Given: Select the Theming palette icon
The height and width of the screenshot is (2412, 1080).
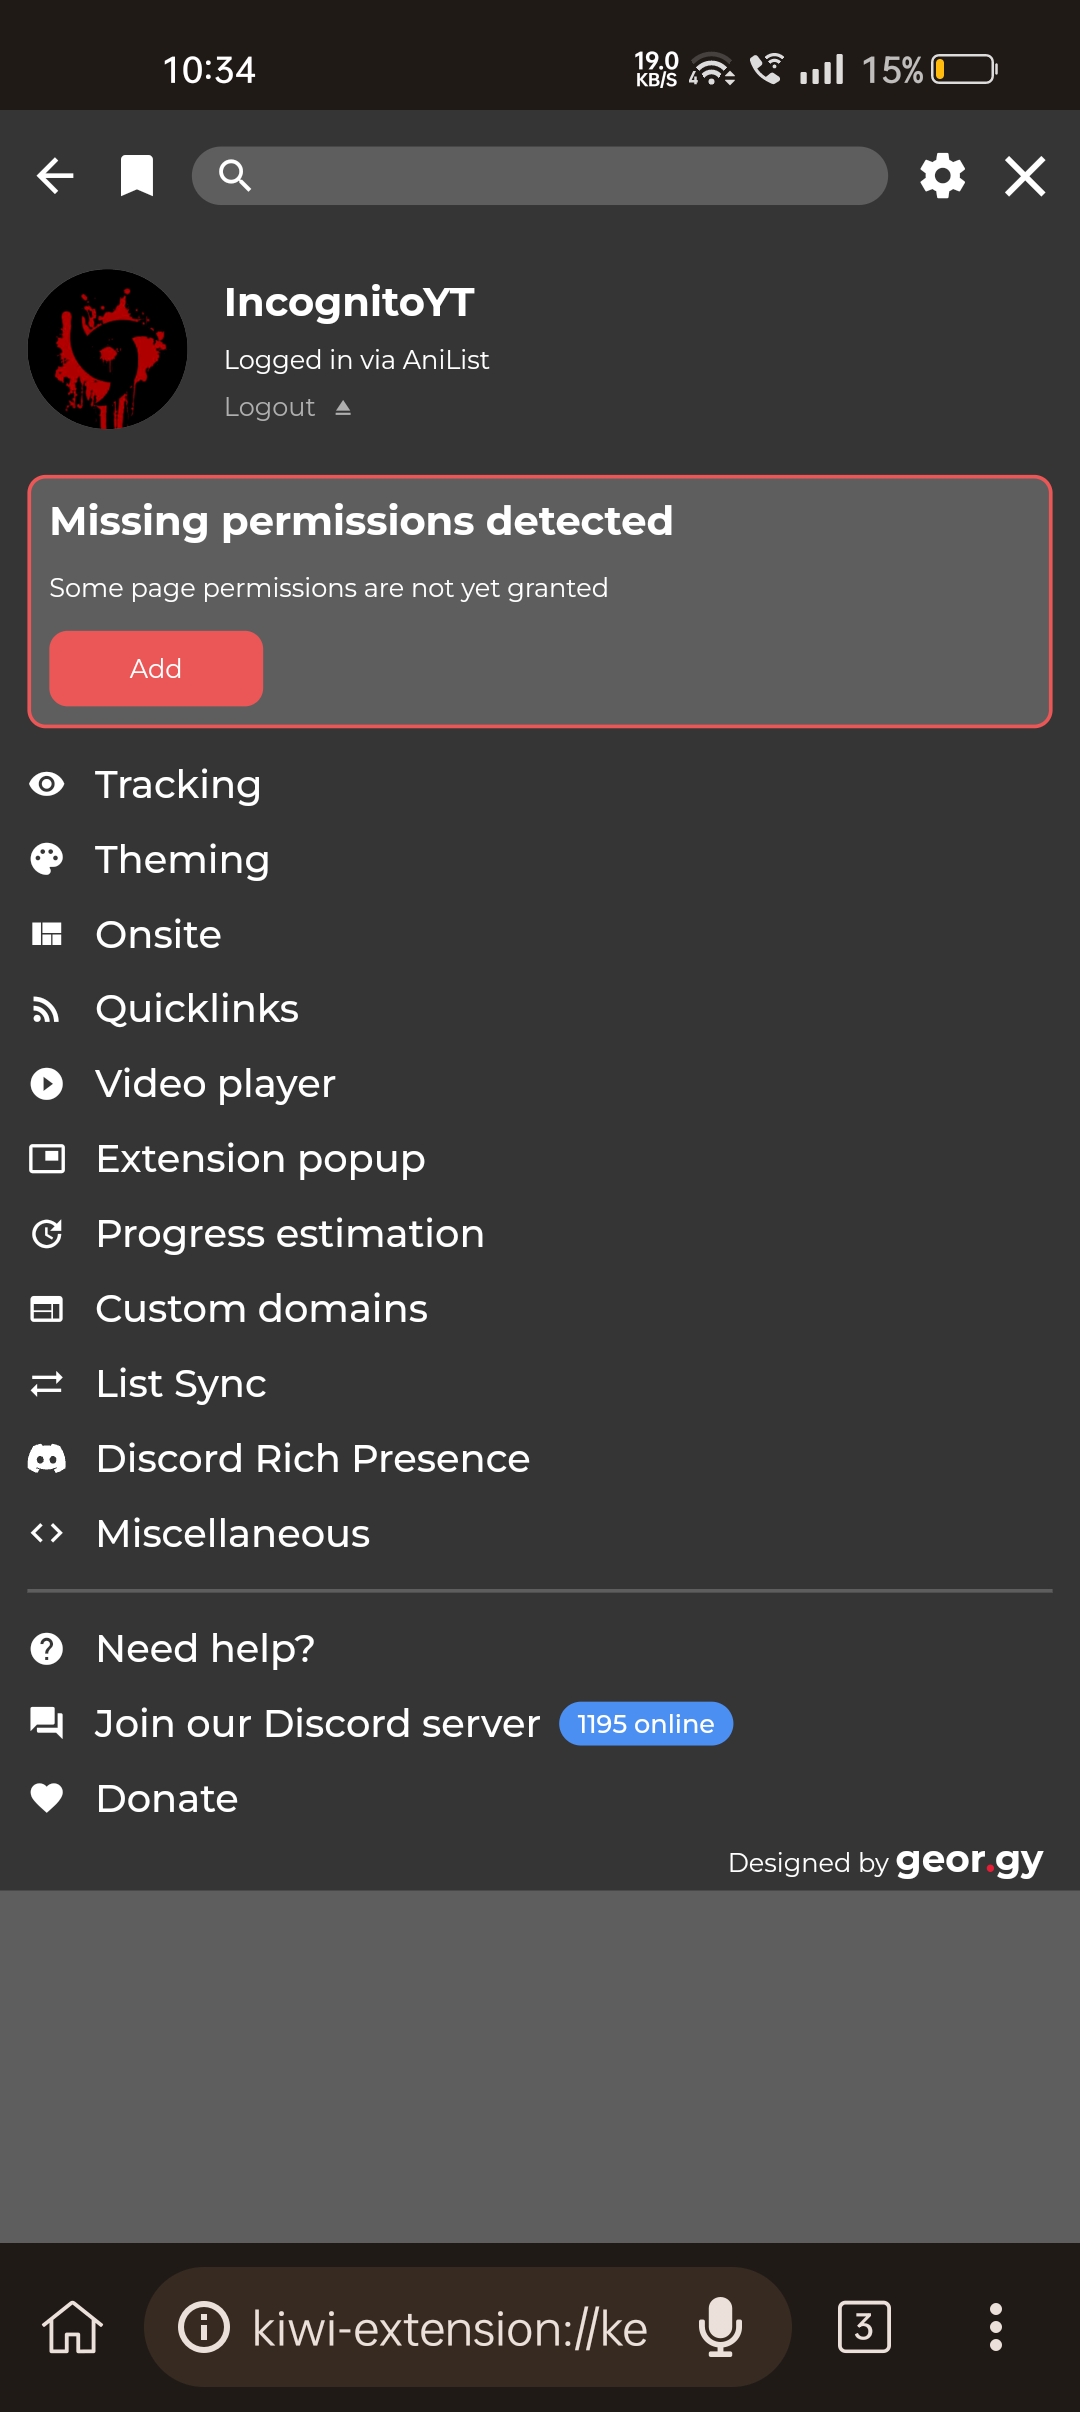Looking at the screenshot, I should (47, 858).
